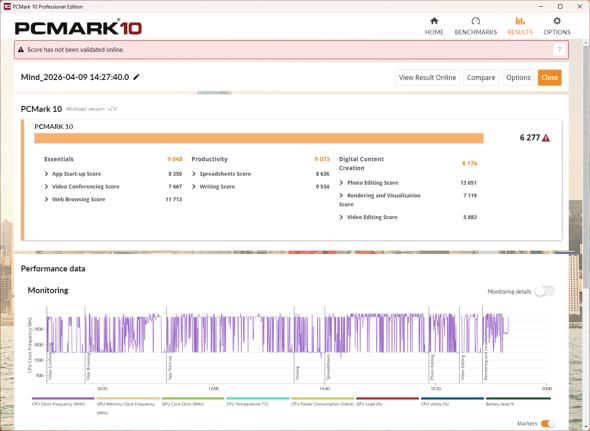Click the pencil icon to rename result
This screenshot has height=431, width=590.
pyautogui.click(x=137, y=77)
